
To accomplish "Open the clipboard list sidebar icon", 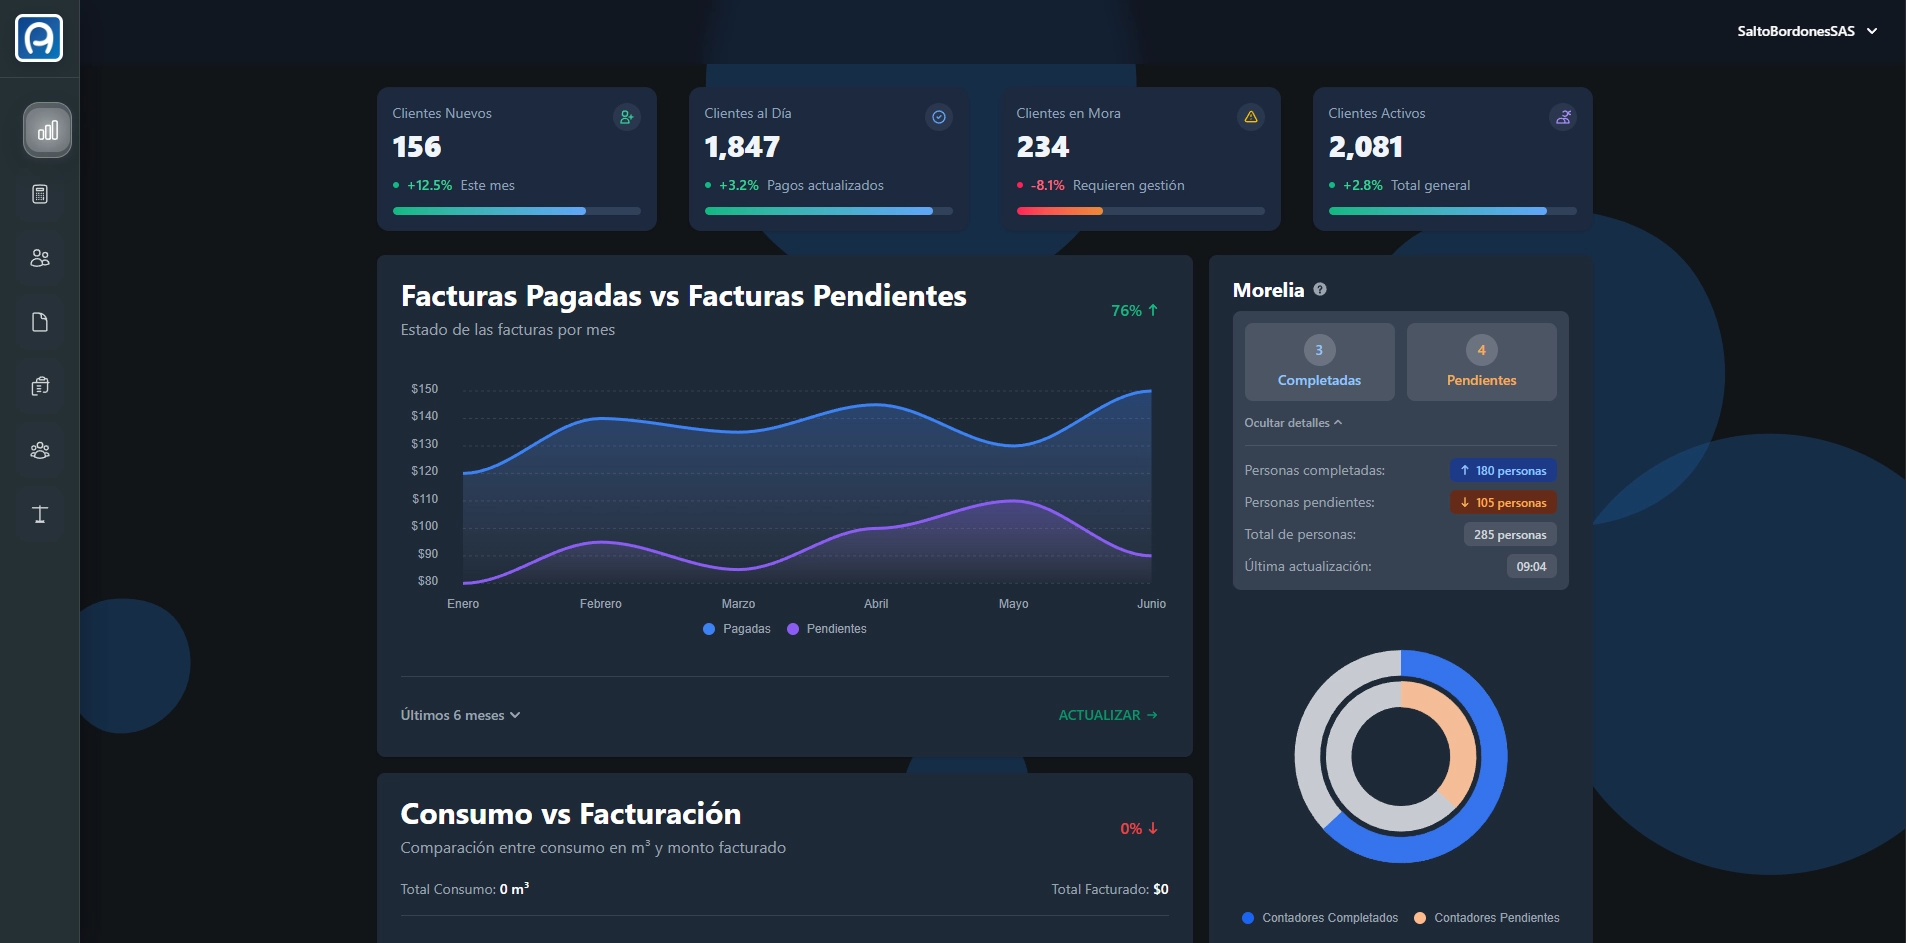I will click(x=40, y=386).
